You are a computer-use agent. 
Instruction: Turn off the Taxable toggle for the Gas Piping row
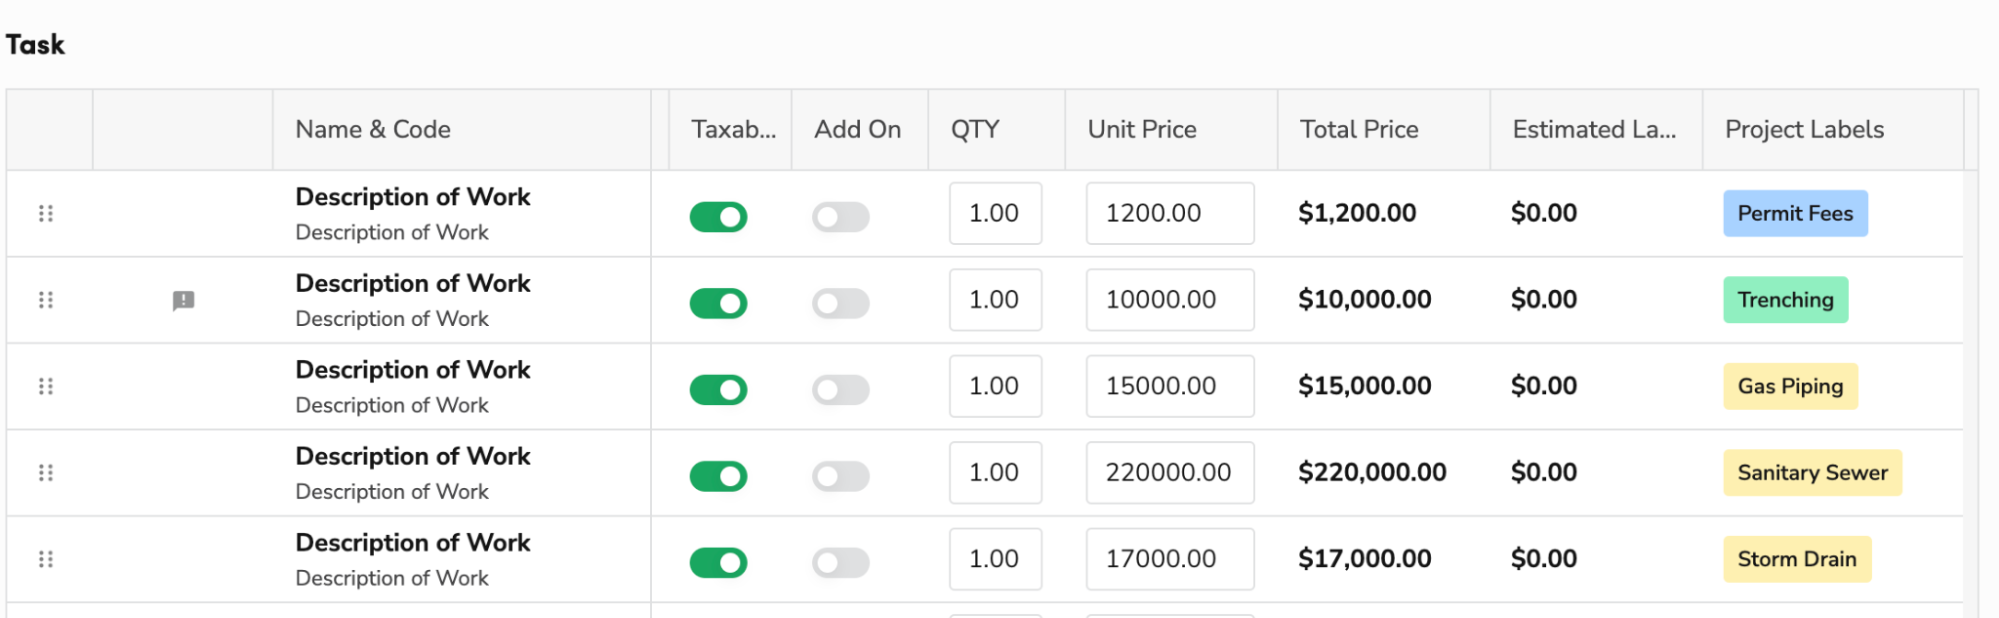click(x=718, y=389)
